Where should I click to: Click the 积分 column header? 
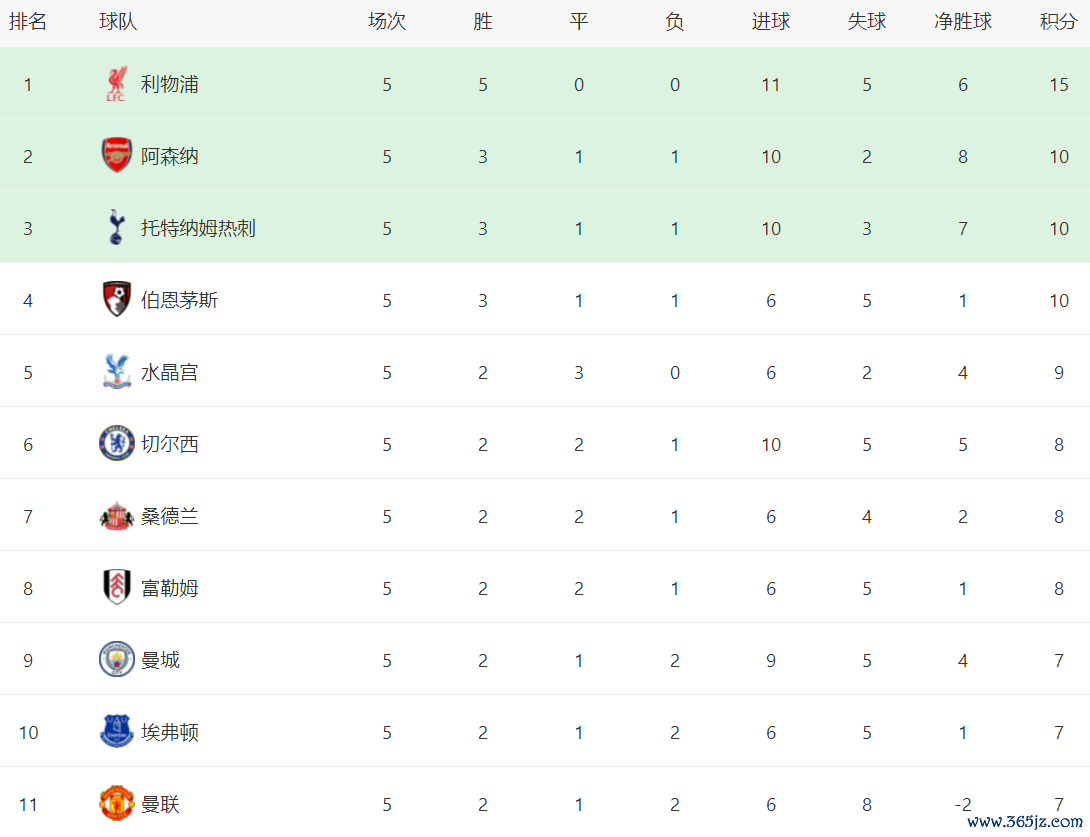pos(1058,22)
